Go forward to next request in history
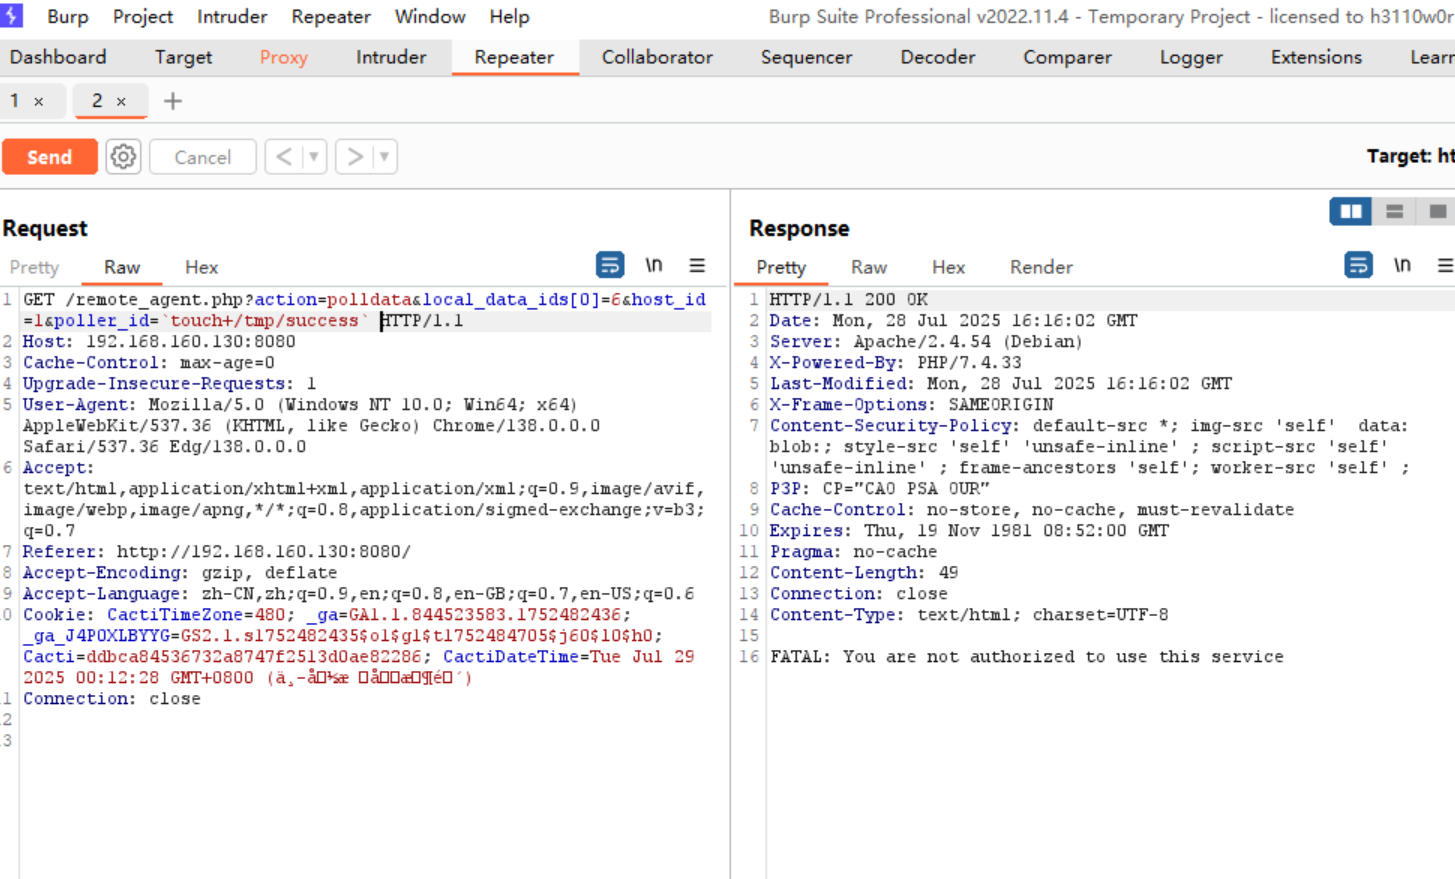 coord(354,157)
